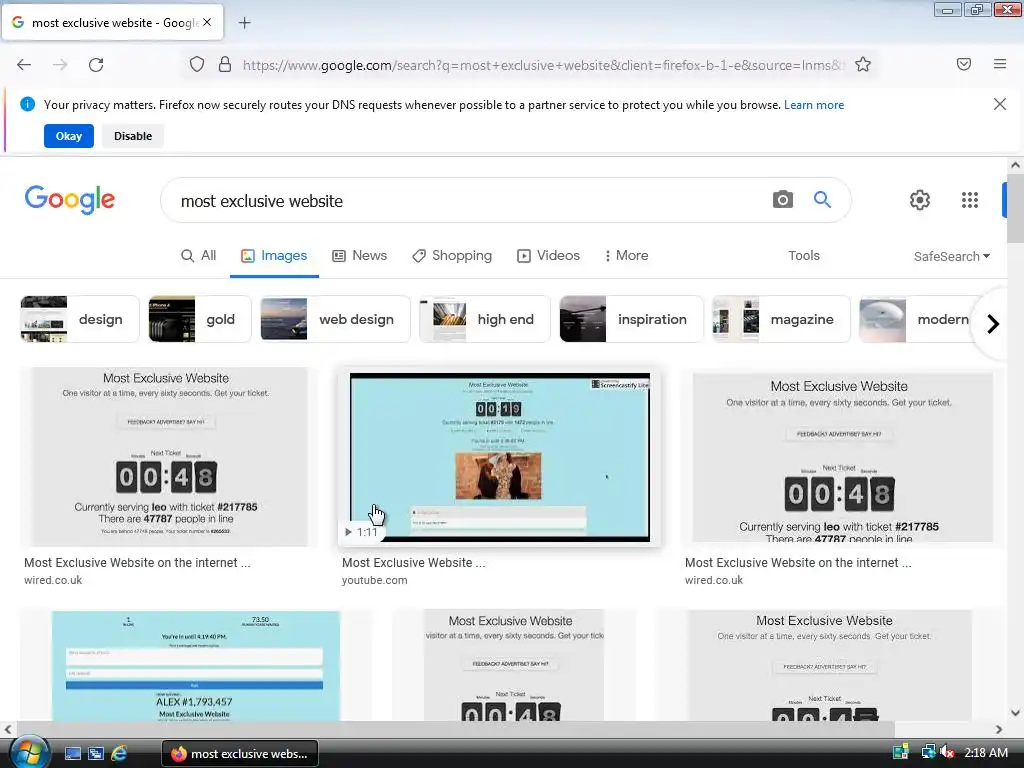Open the blue ALEX #1,793,457 image result
The image size is (1024, 768).
(195, 665)
